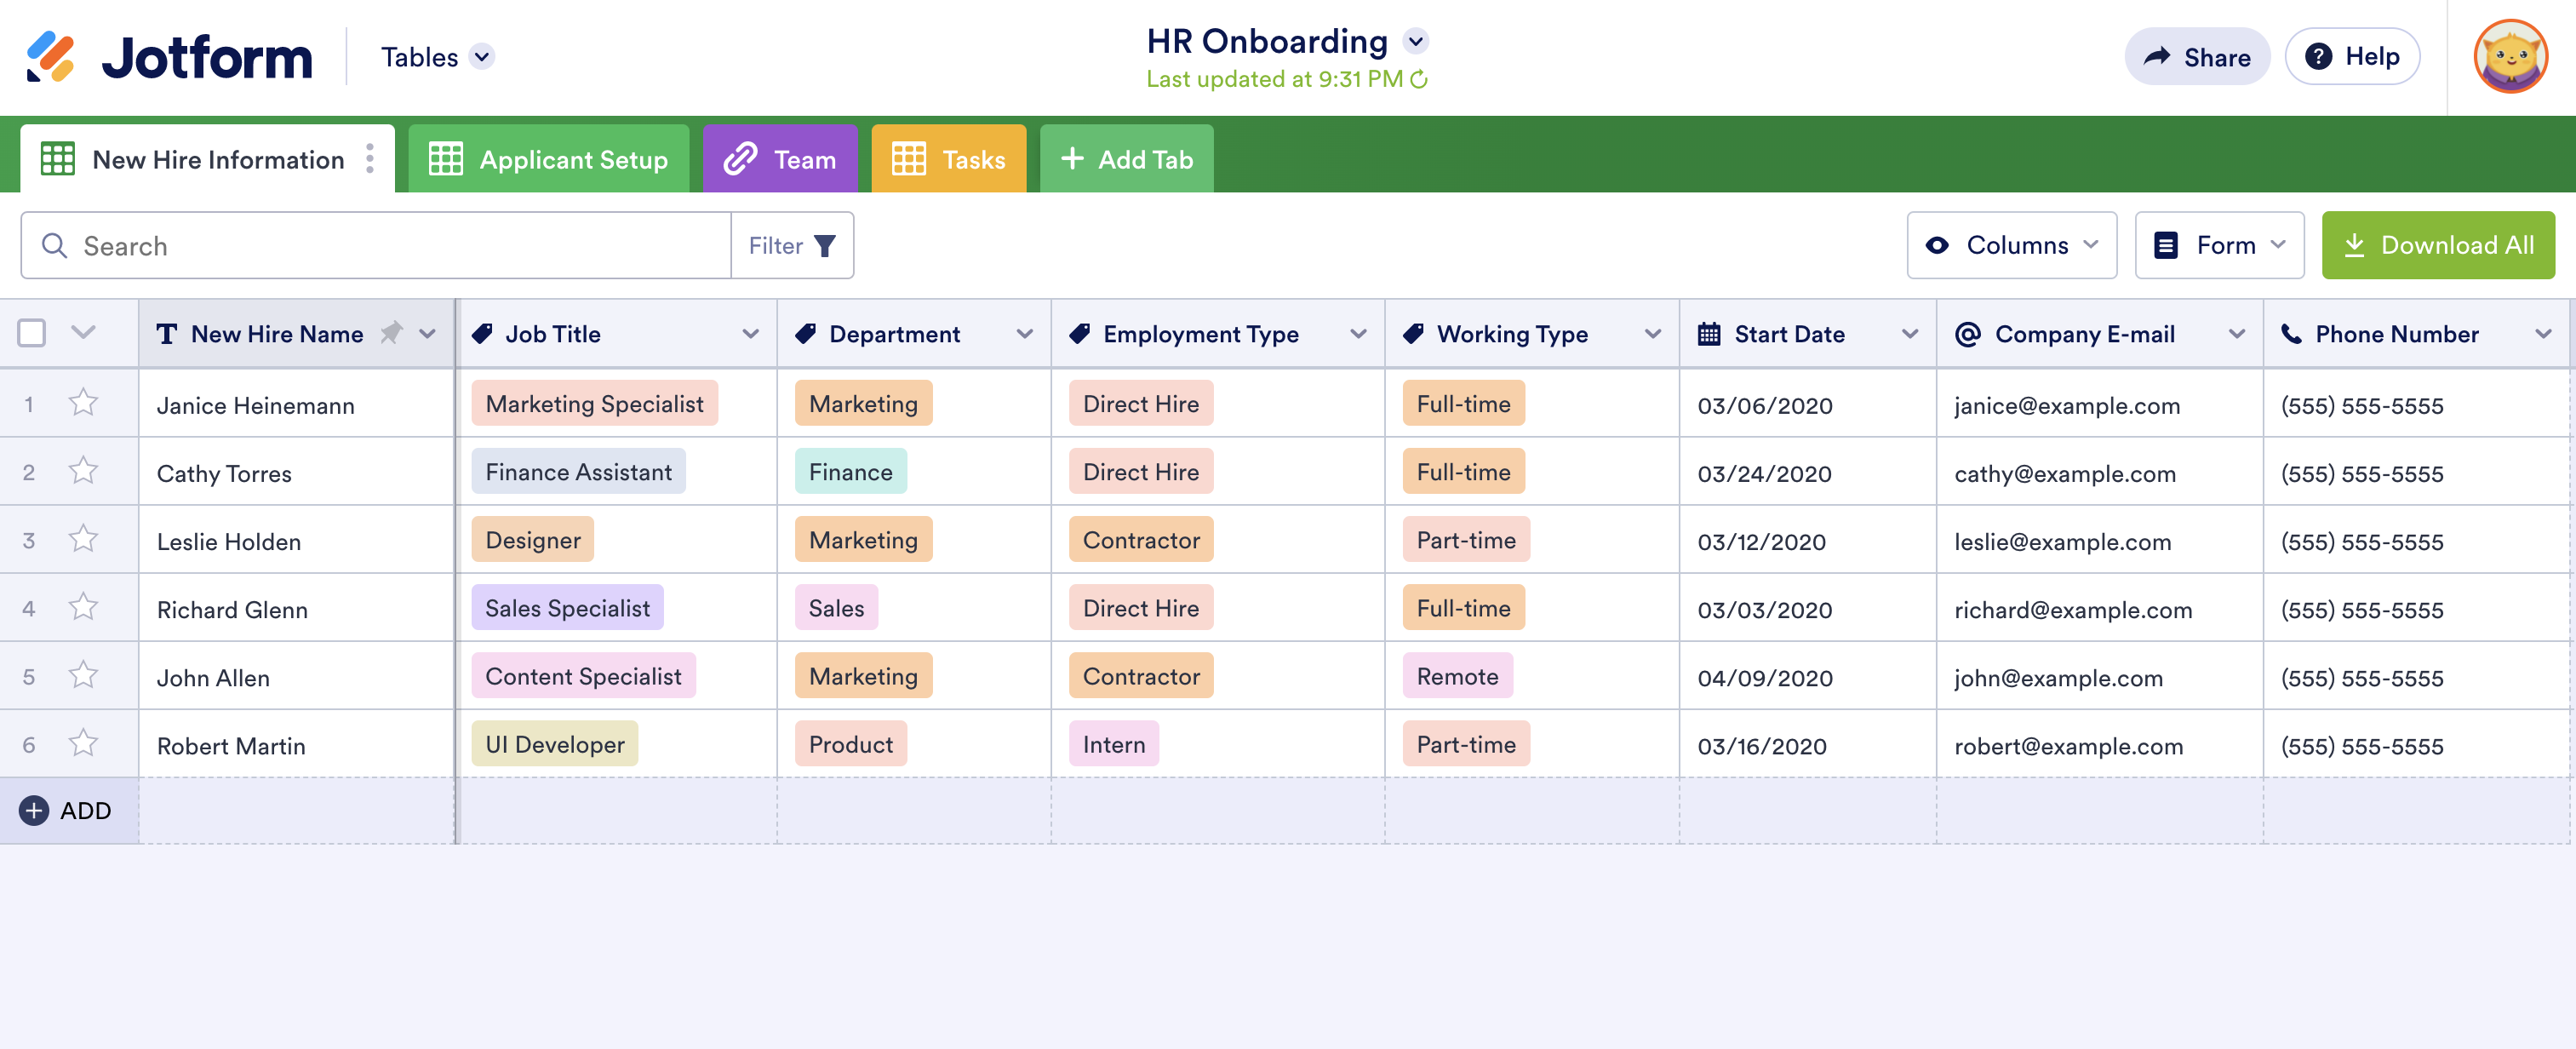The width and height of the screenshot is (2576, 1049).
Task: Open the HR Onboarding title dropdown arrow
Action: (x=1415, y=42)
